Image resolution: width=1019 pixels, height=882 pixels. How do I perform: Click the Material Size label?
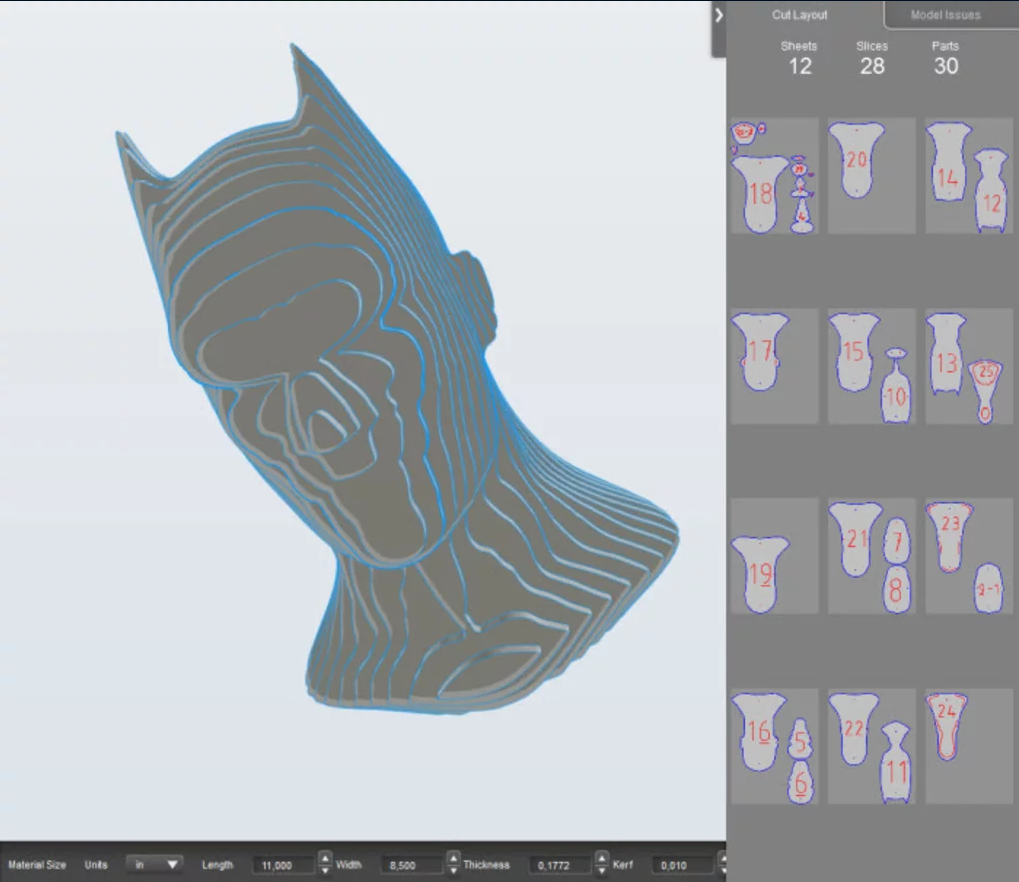pyautogui.click(x=37, y=864)
